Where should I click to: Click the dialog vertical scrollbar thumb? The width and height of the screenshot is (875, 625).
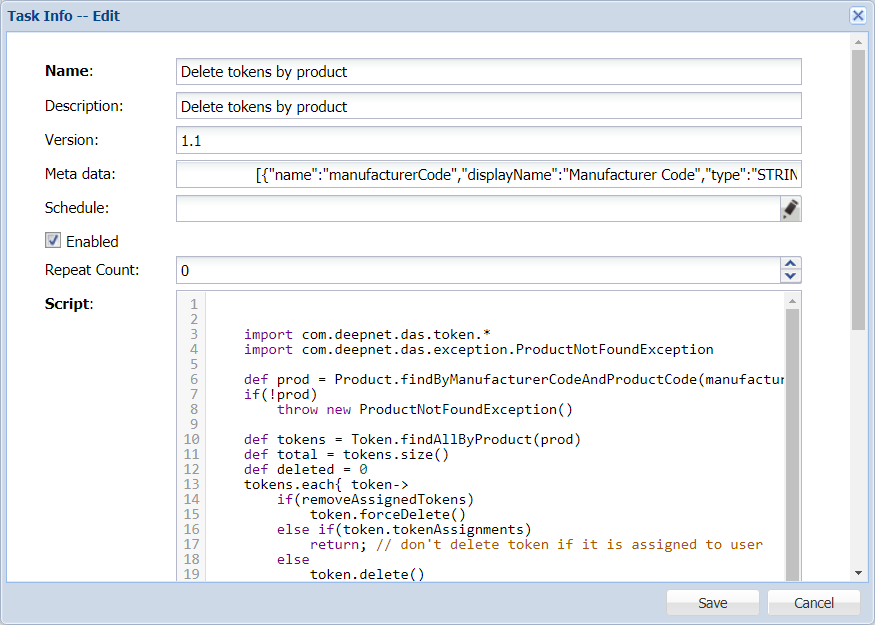858,190
